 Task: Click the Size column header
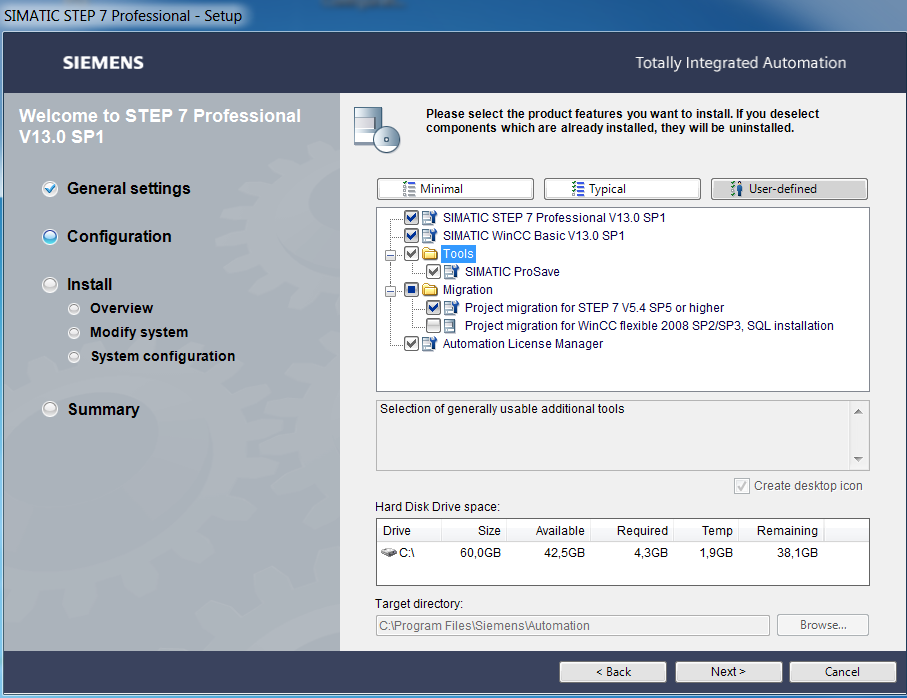tap(474, 531)
